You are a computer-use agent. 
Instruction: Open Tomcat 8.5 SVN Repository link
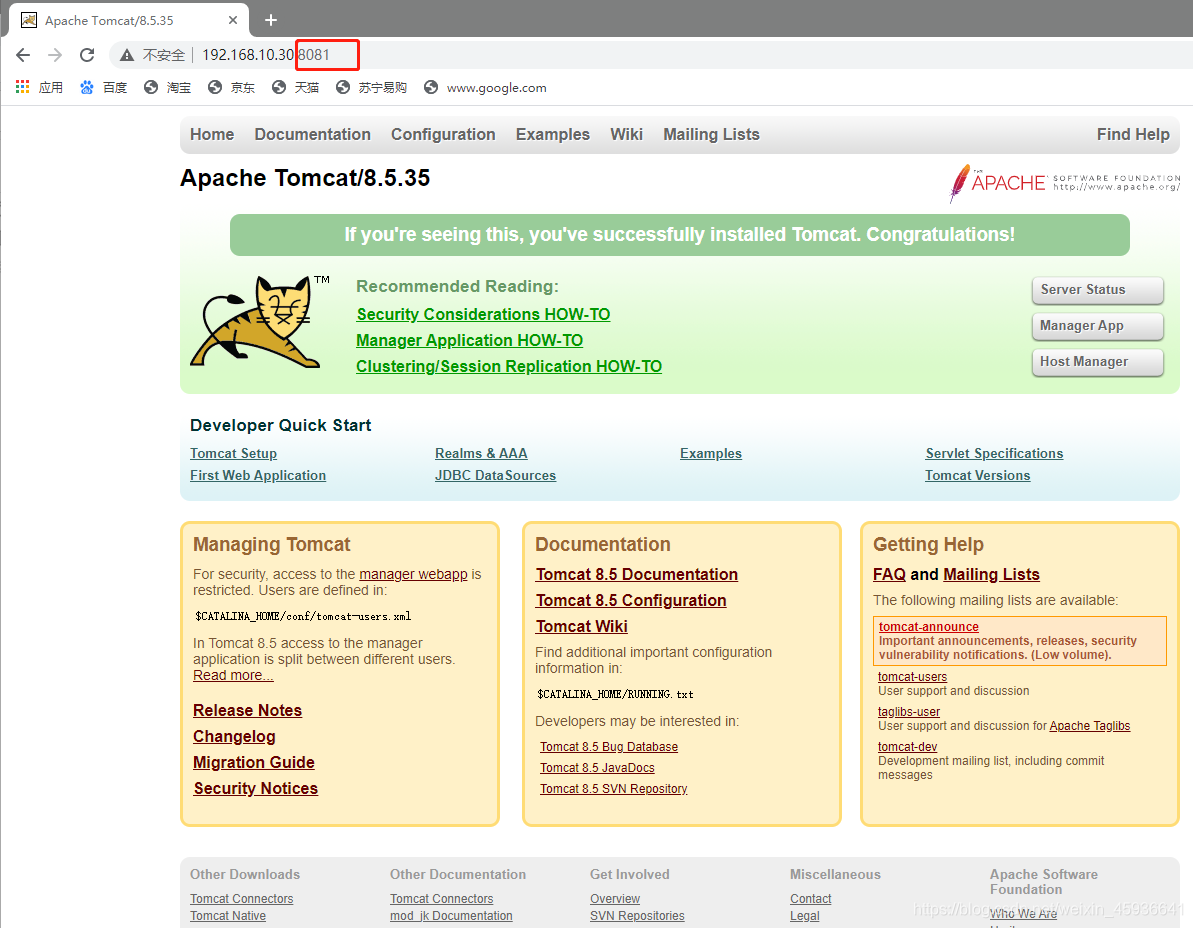tap(613, 789)
